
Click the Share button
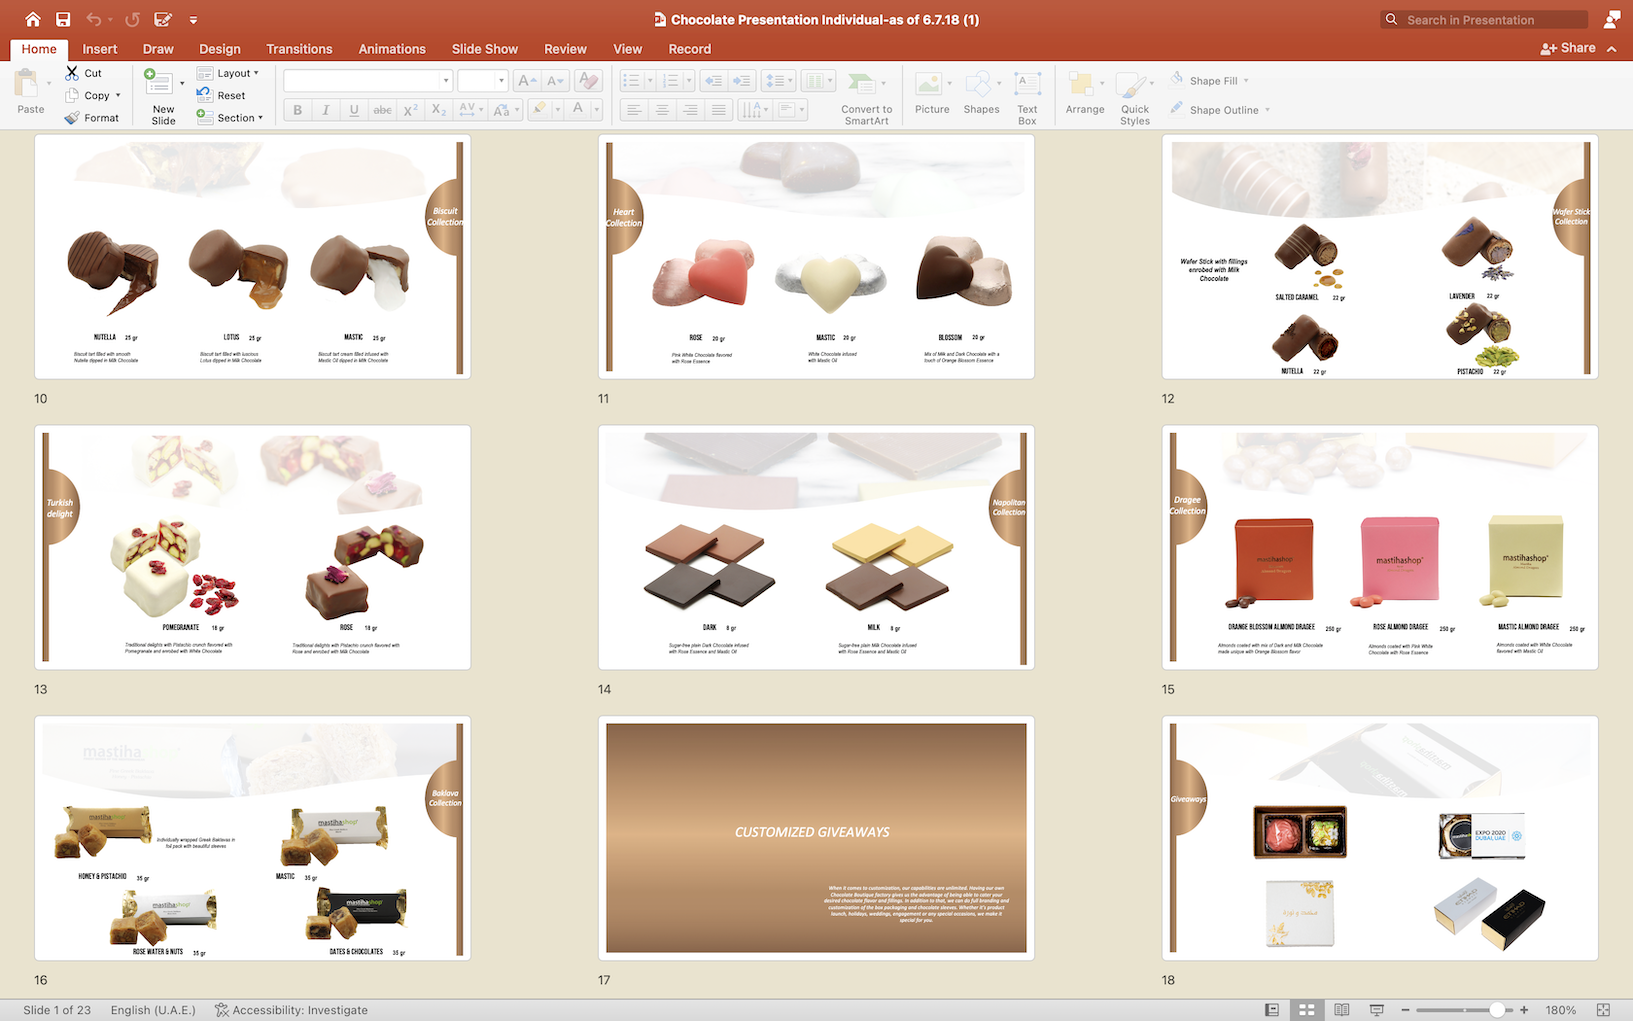(x=1568, y=48)
